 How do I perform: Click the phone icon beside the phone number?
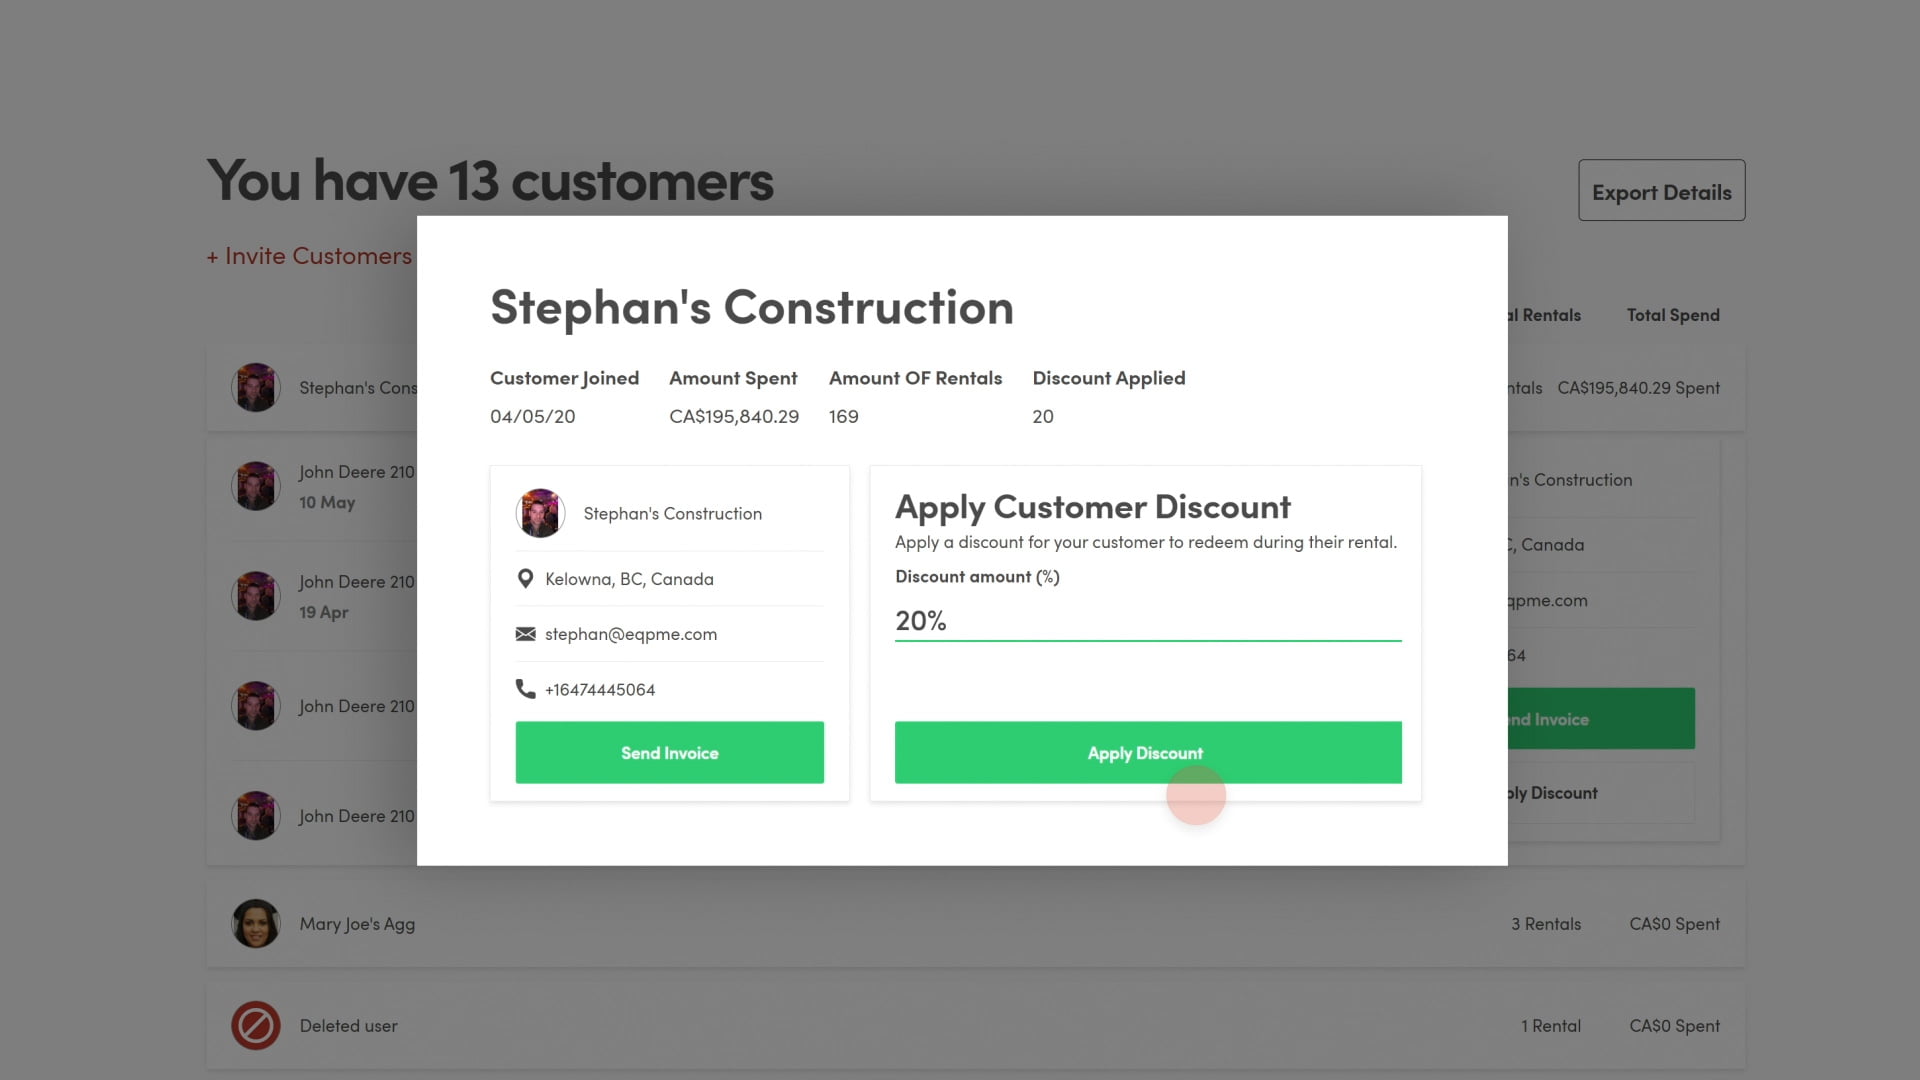click(525, 689)
